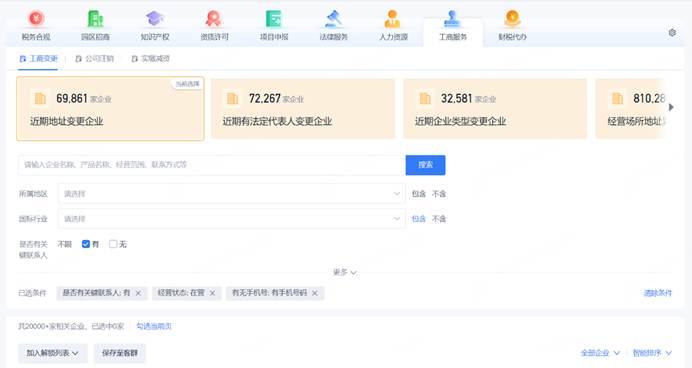
Task: Open the 人力资源 person icon
Action: (x=393, y=19)
